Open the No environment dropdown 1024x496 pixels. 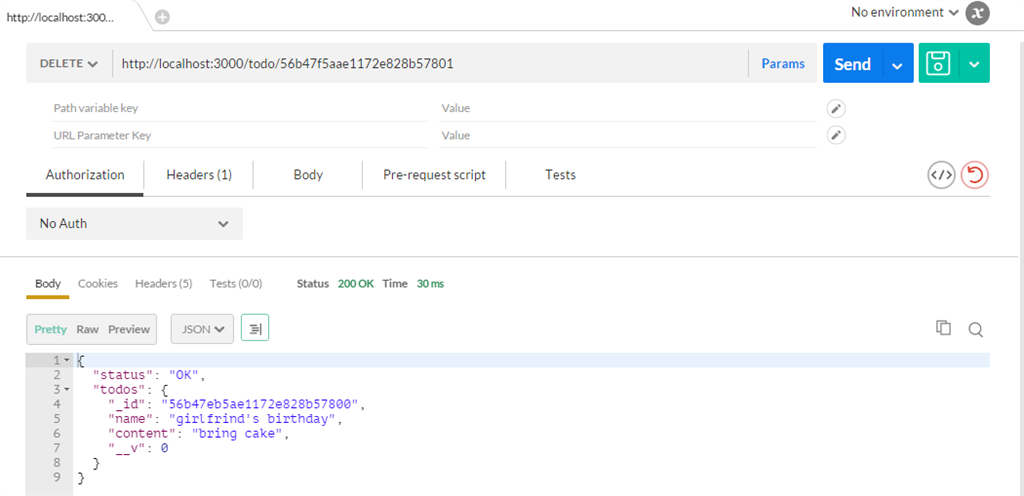tap(905, 13)
